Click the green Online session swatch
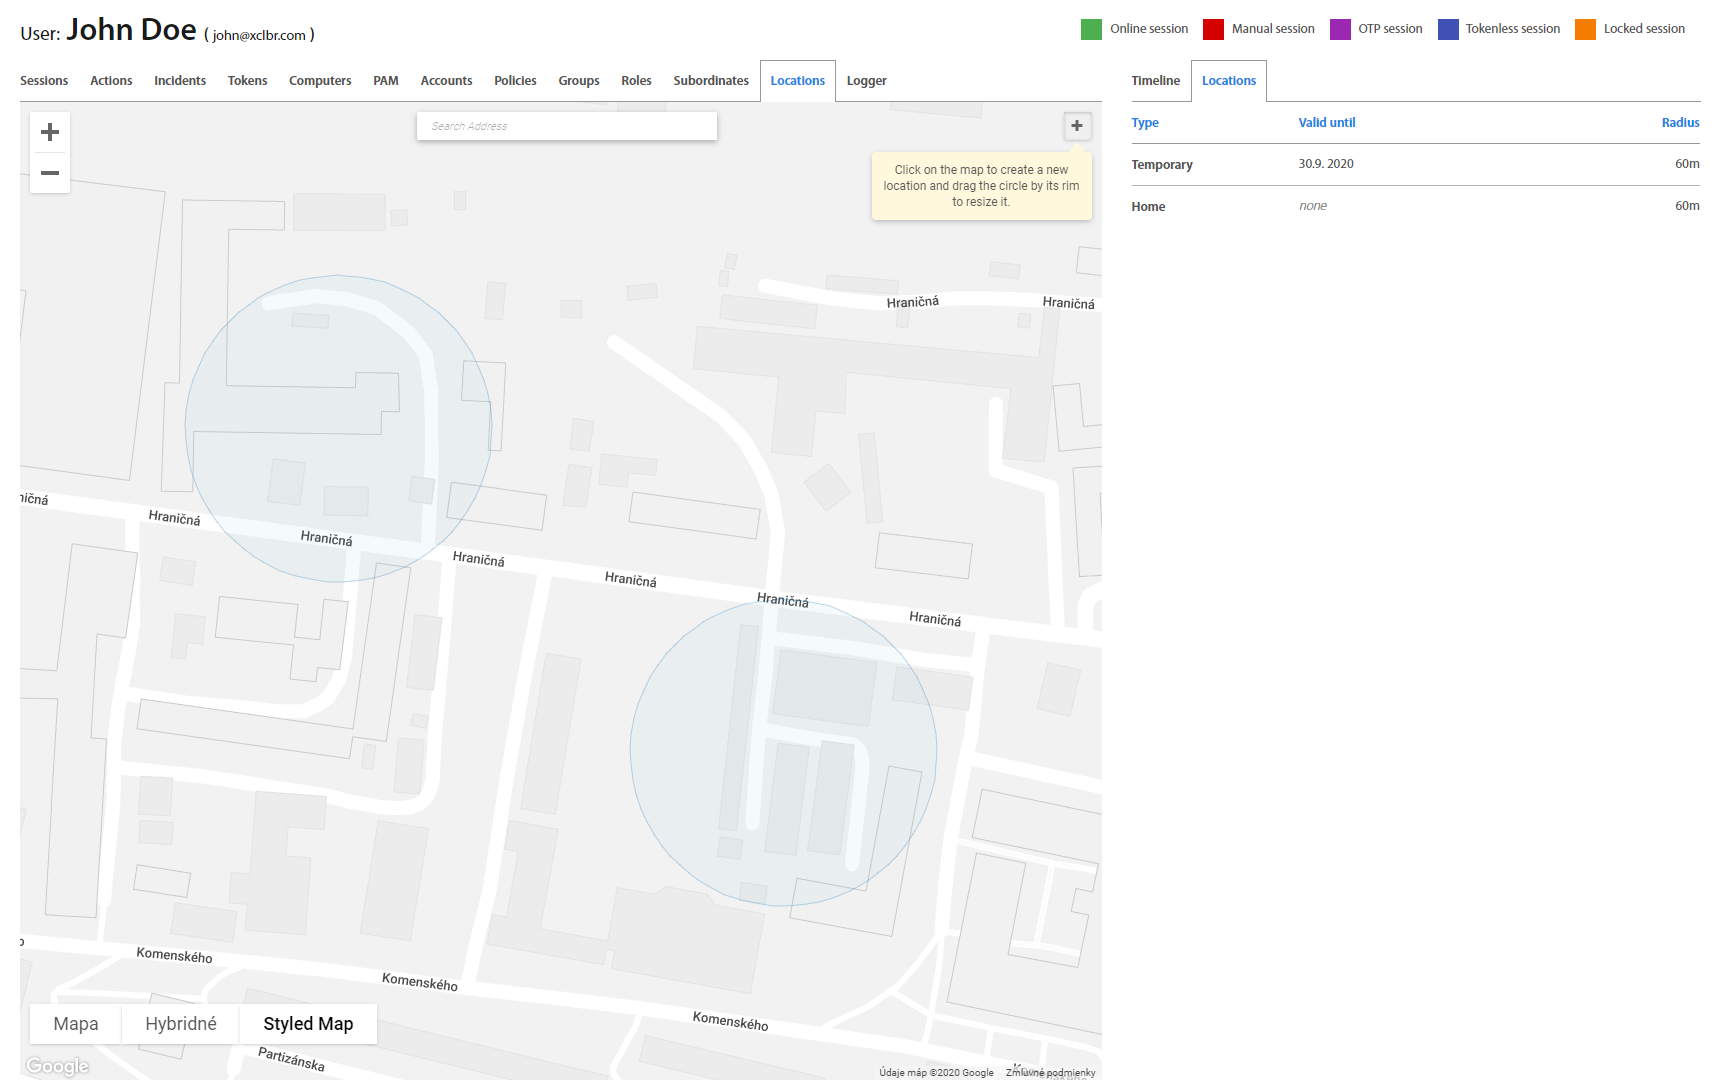 1091,29
